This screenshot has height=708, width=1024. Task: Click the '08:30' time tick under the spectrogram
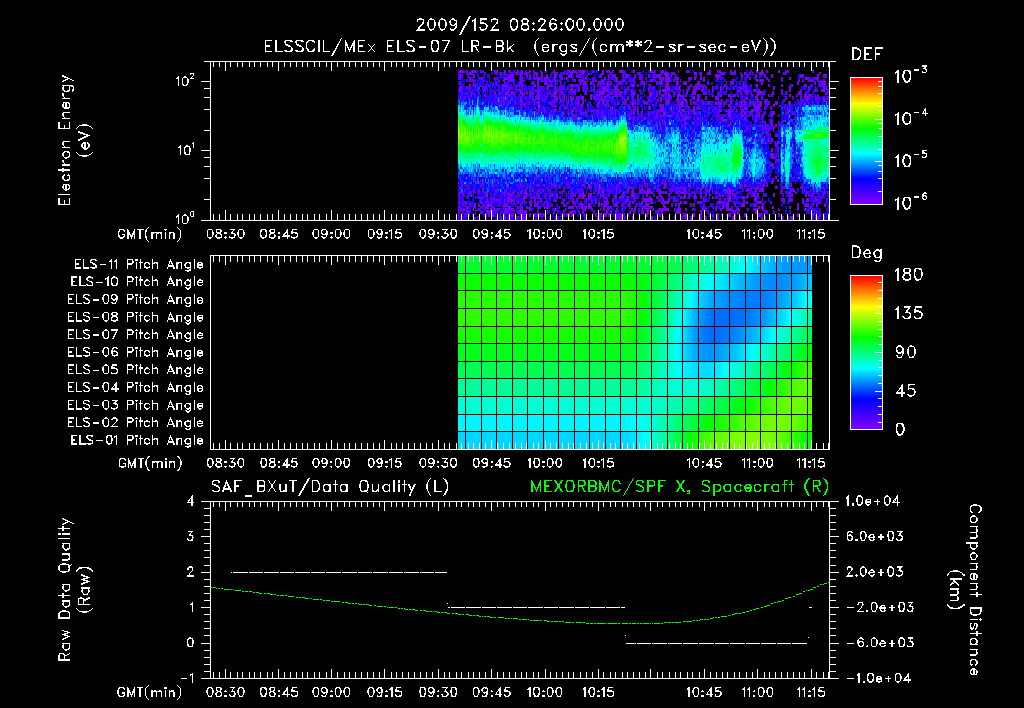click(225, 234)
